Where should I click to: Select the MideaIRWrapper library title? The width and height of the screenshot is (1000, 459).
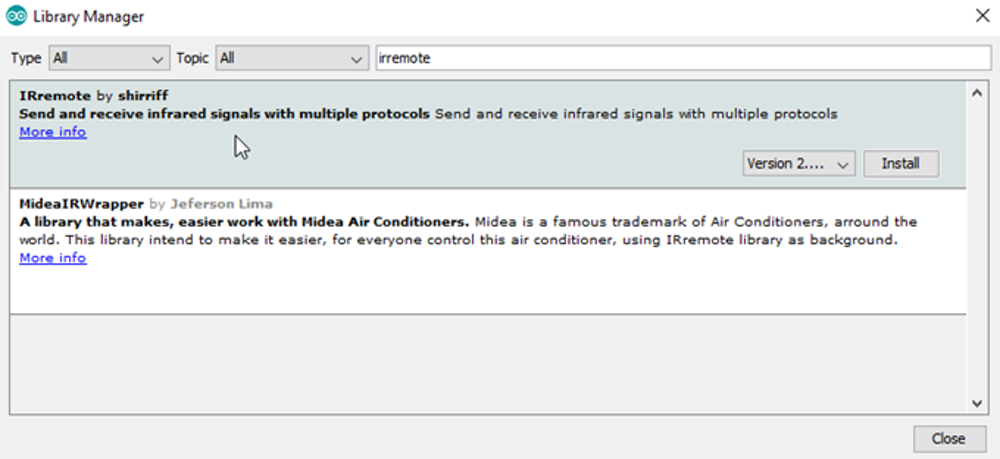pyautogui.click(x=82, y=204)
